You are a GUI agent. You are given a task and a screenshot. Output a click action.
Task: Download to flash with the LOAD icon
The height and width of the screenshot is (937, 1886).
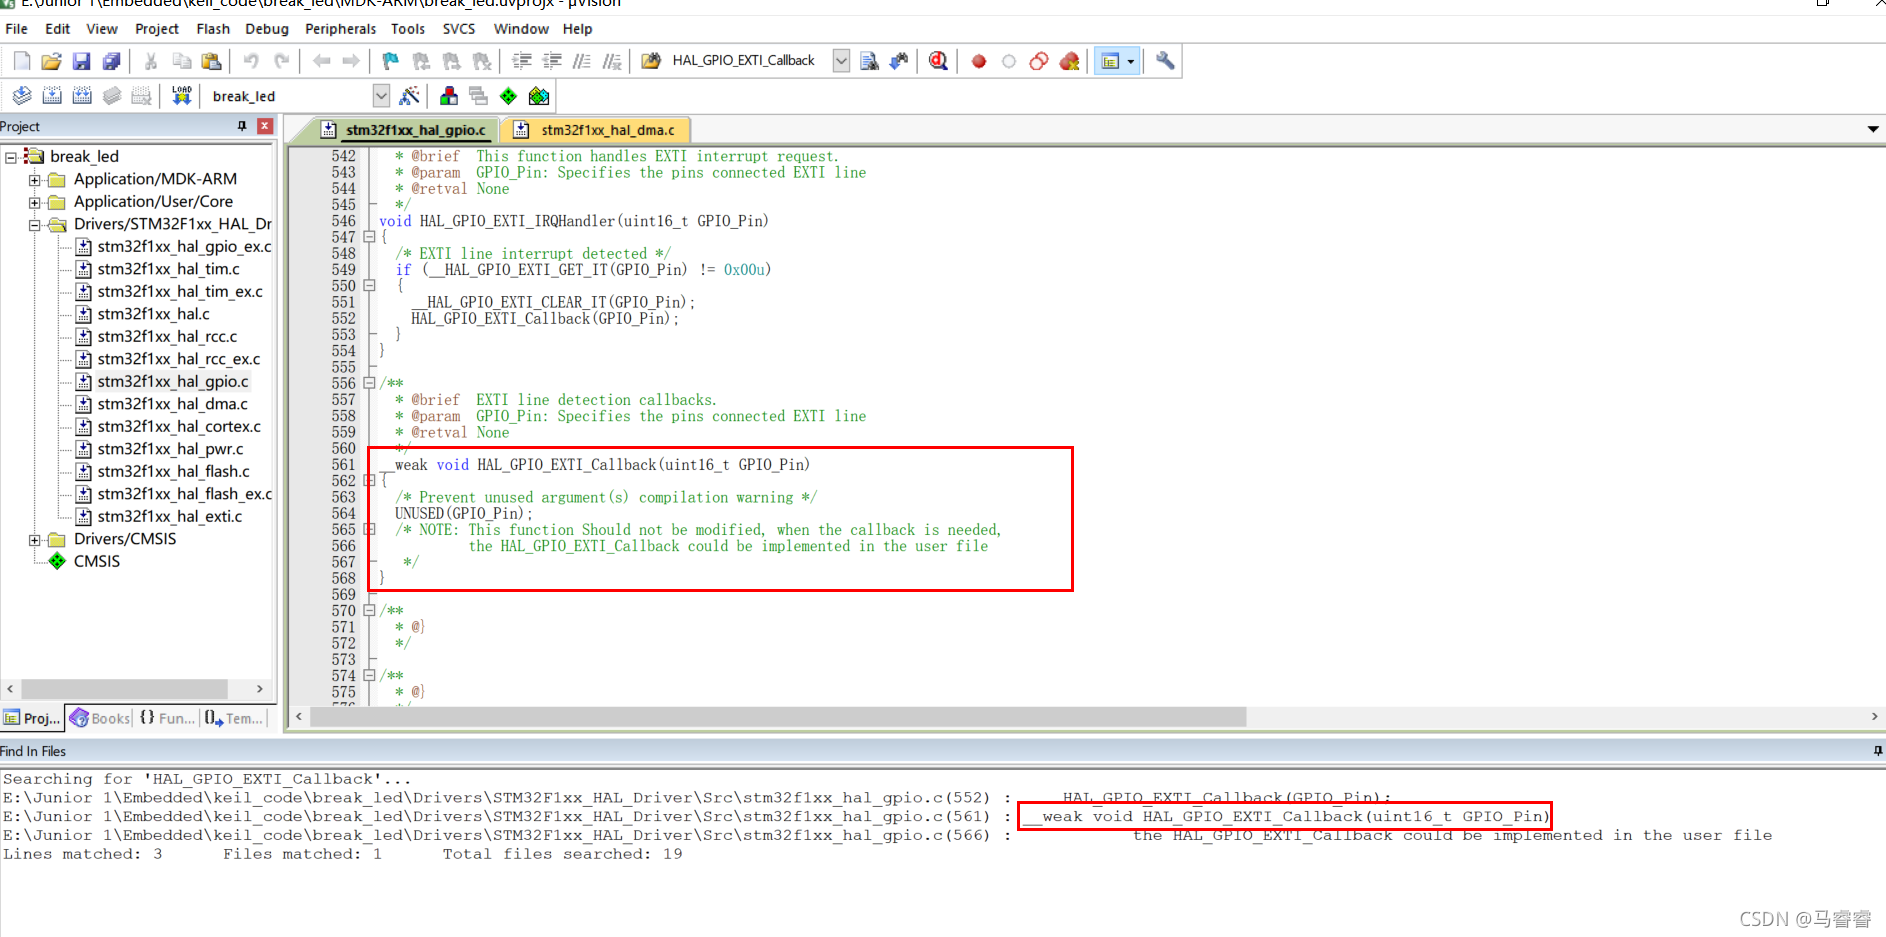point(181,96)
